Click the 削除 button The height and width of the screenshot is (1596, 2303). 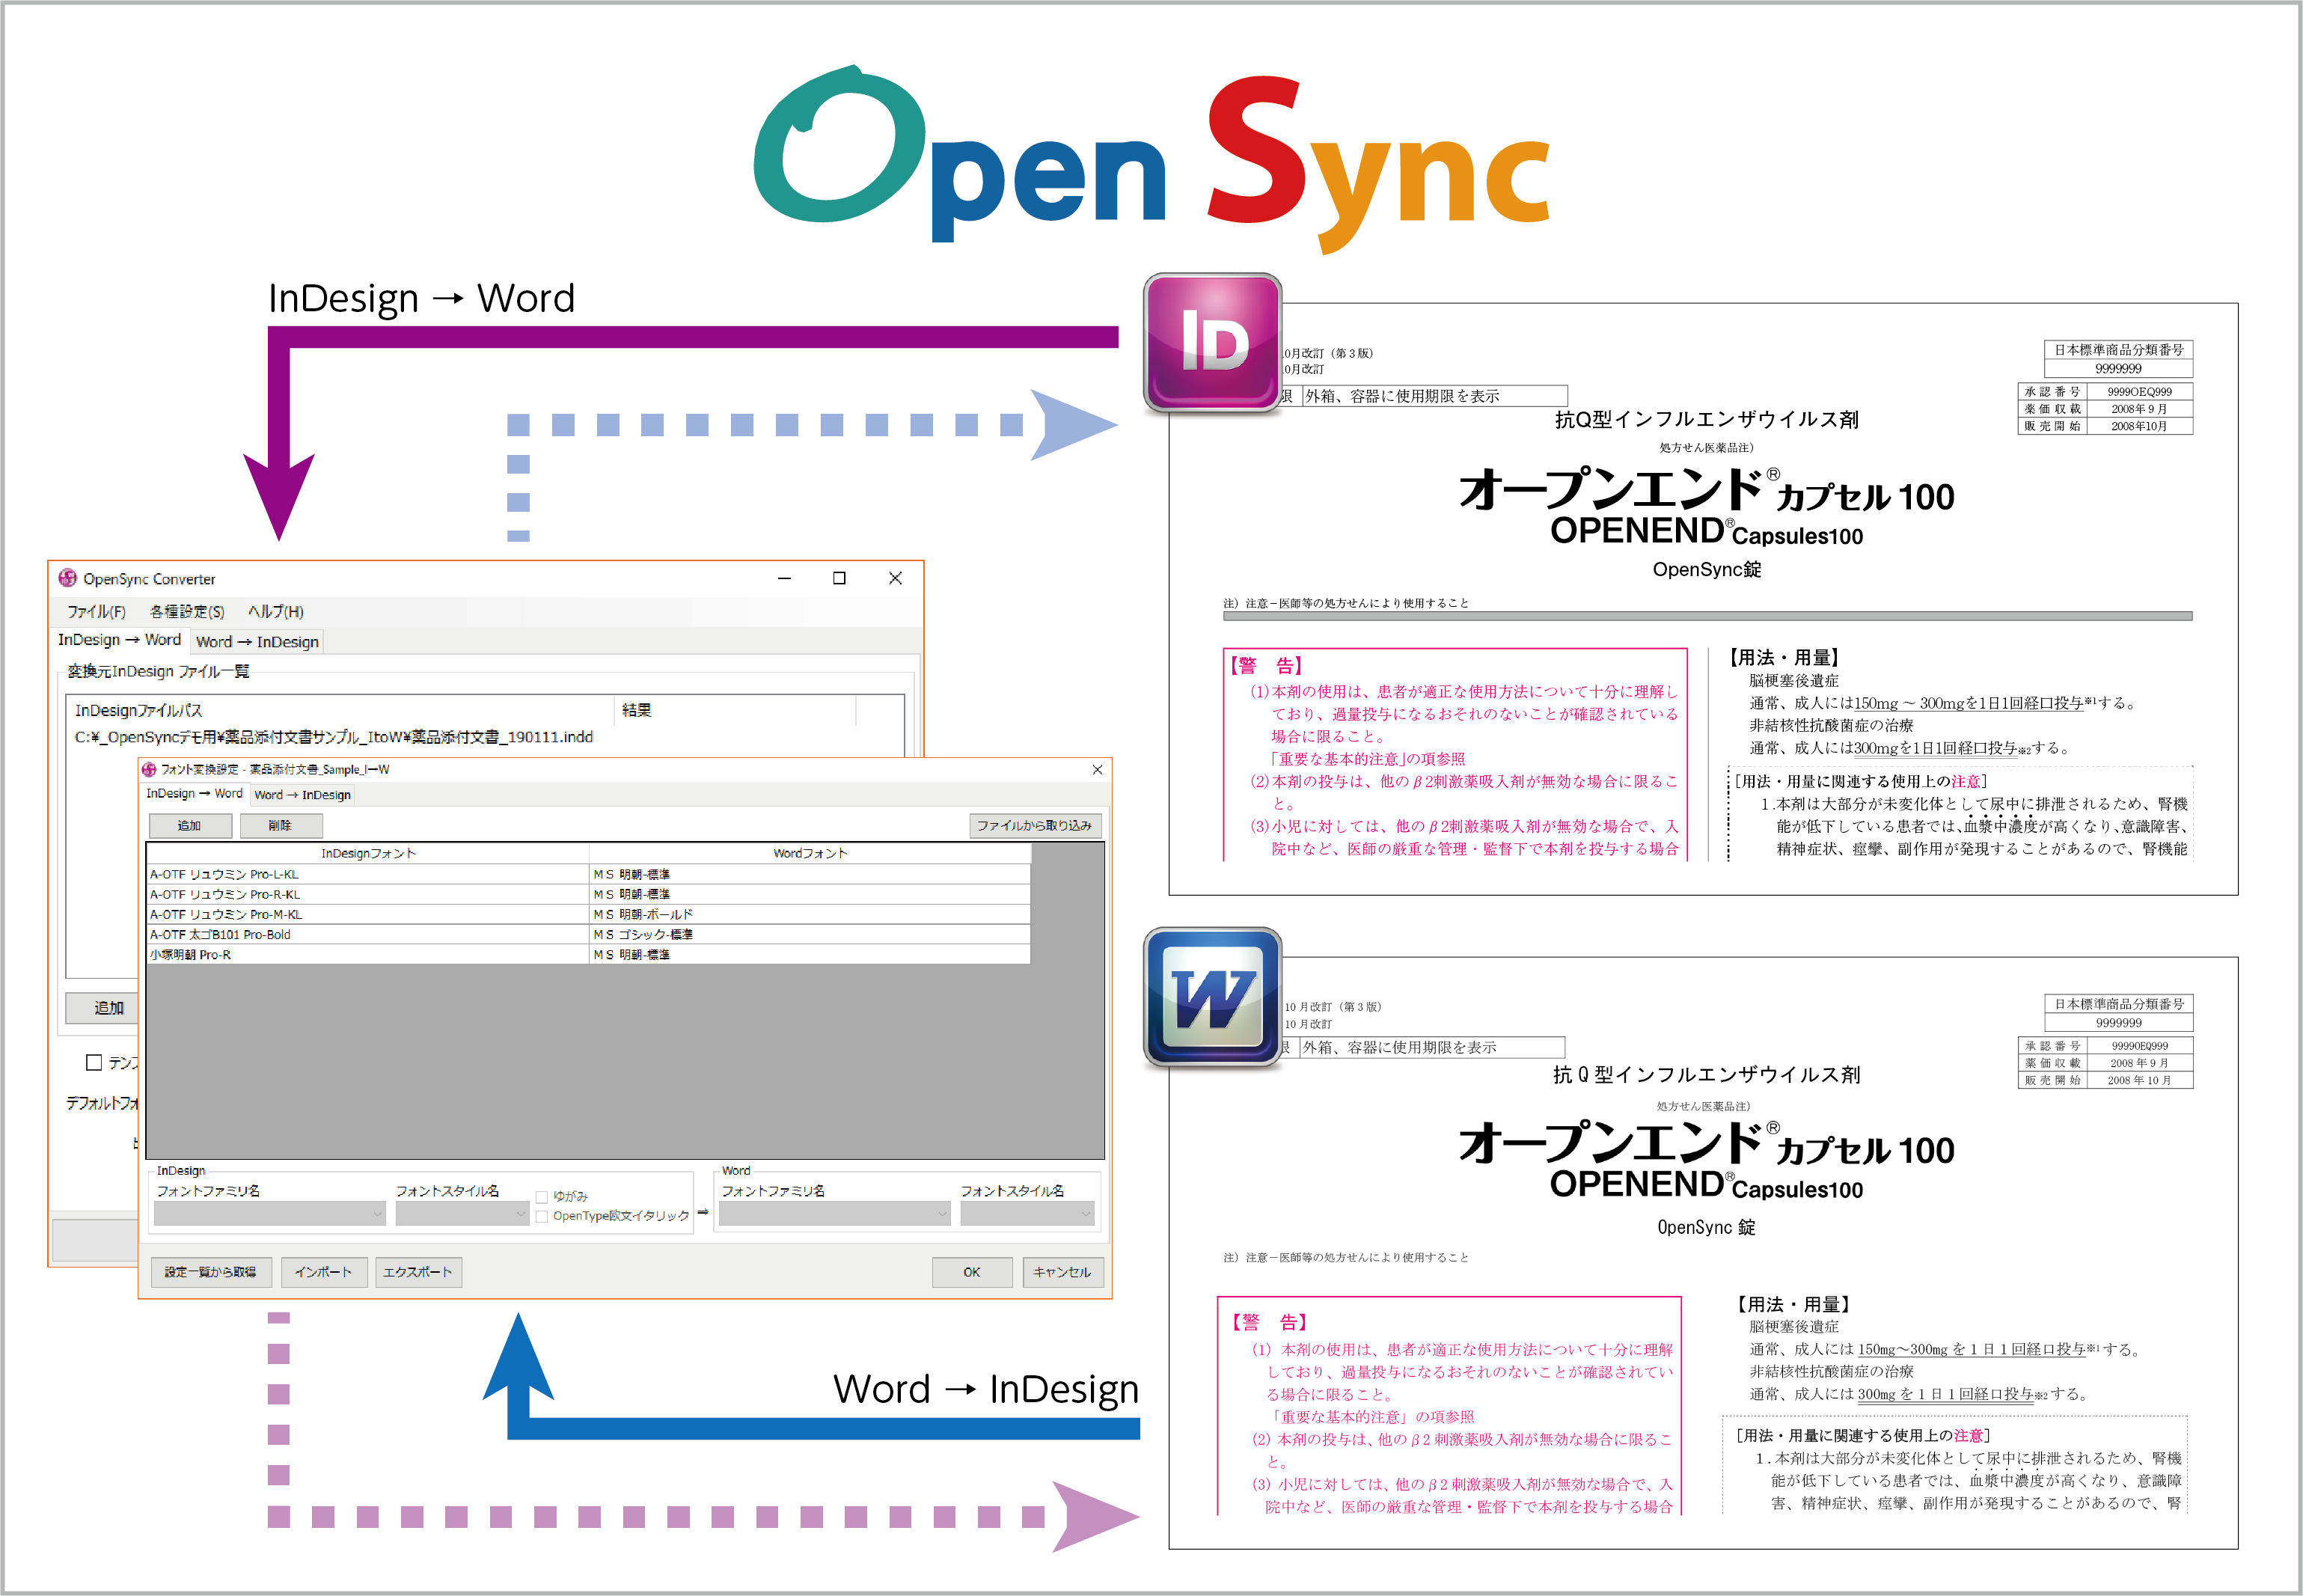280,825
